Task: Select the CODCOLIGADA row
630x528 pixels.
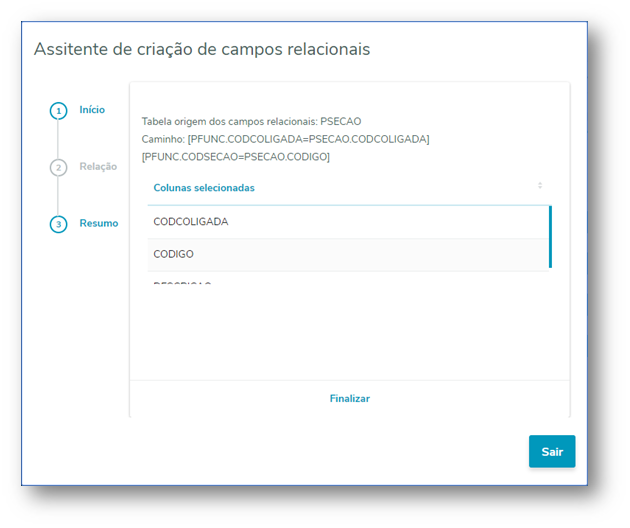Action: coord(191,222)
